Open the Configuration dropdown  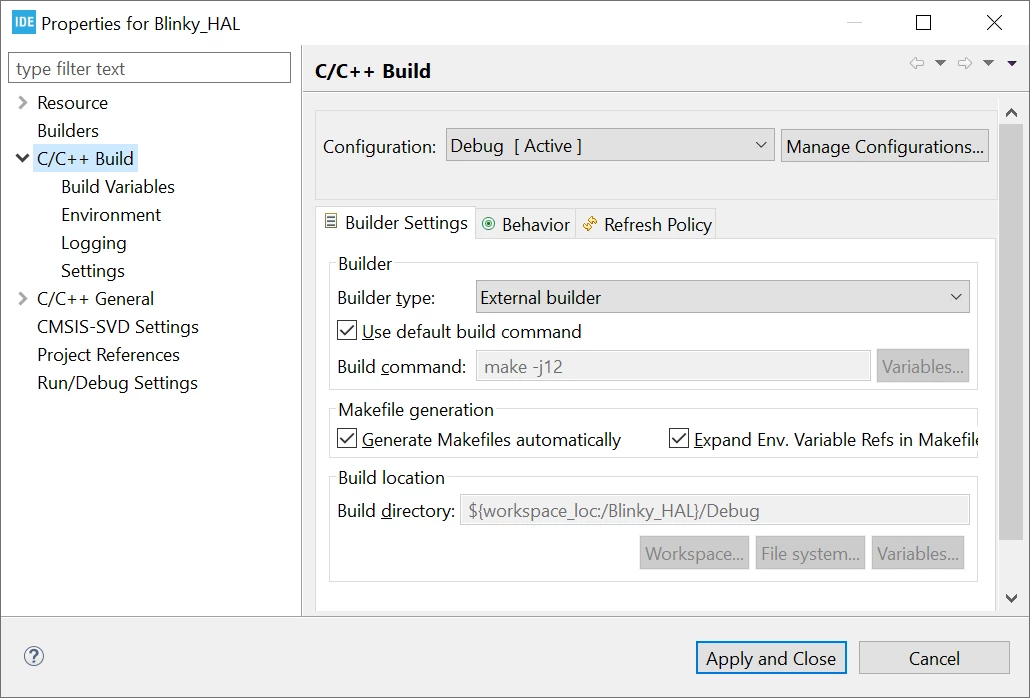(x=610, y=145)
